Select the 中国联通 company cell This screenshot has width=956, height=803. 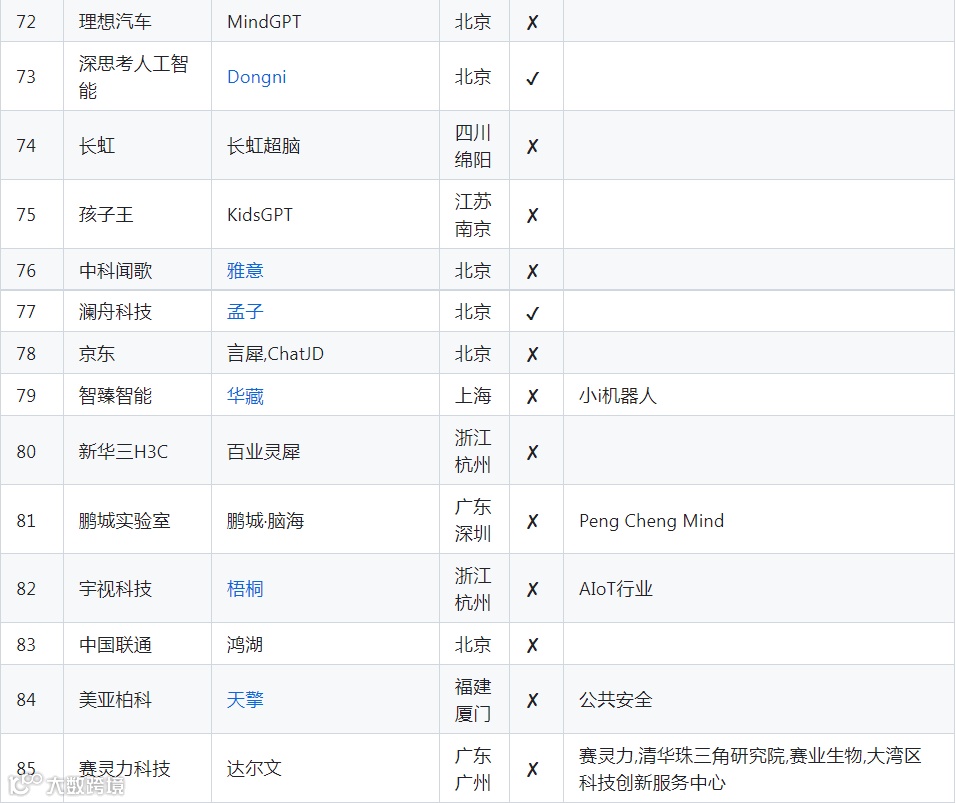pos(138,644)
